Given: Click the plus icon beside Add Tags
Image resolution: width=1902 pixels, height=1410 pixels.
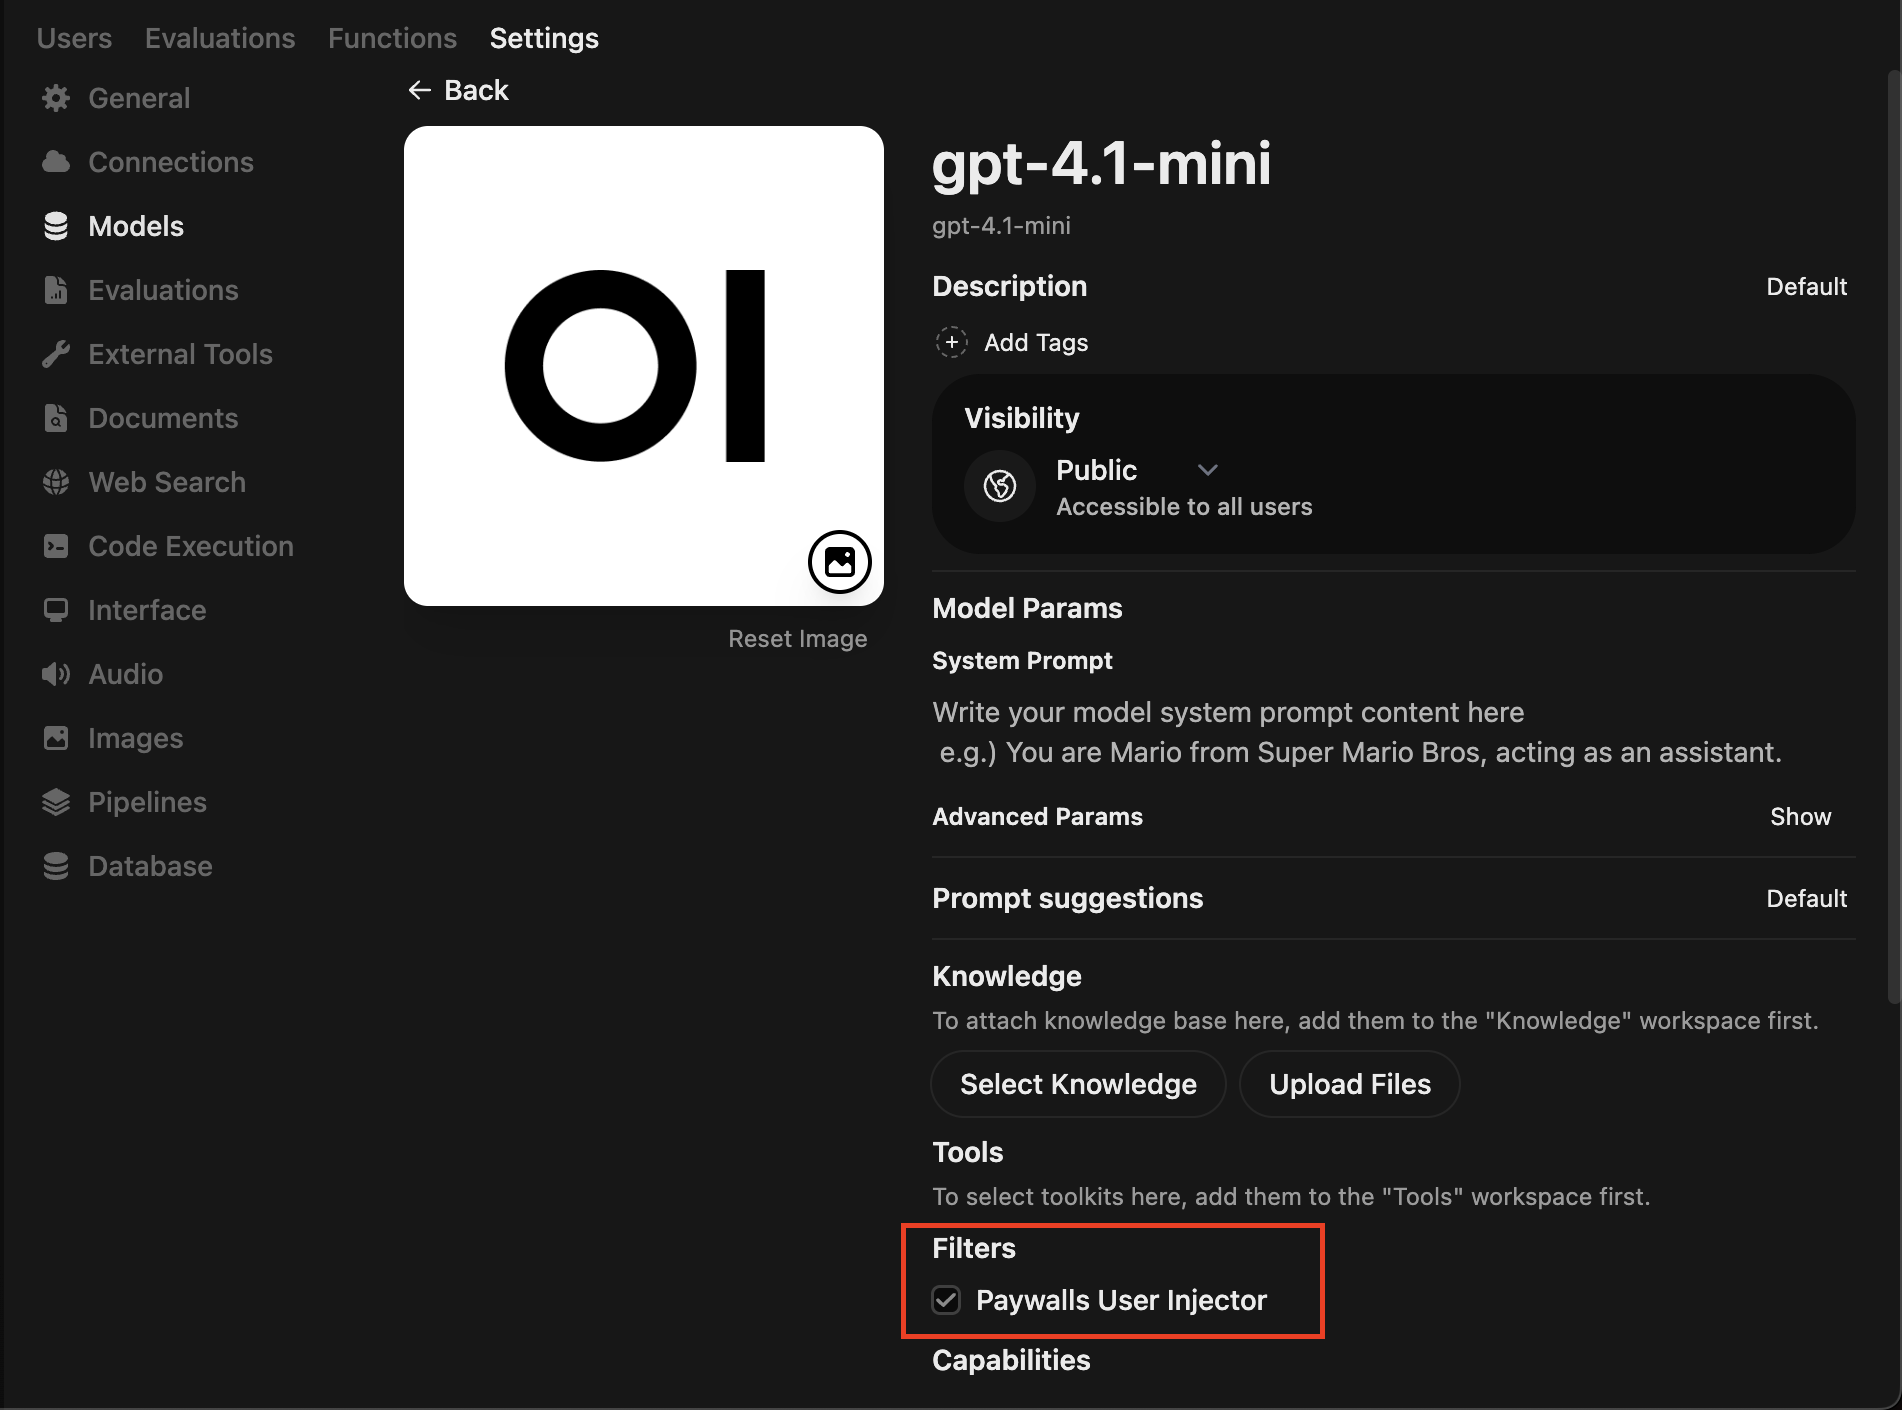Looking at the screenshot, I should pyautogui.click(x=952, y=342).
